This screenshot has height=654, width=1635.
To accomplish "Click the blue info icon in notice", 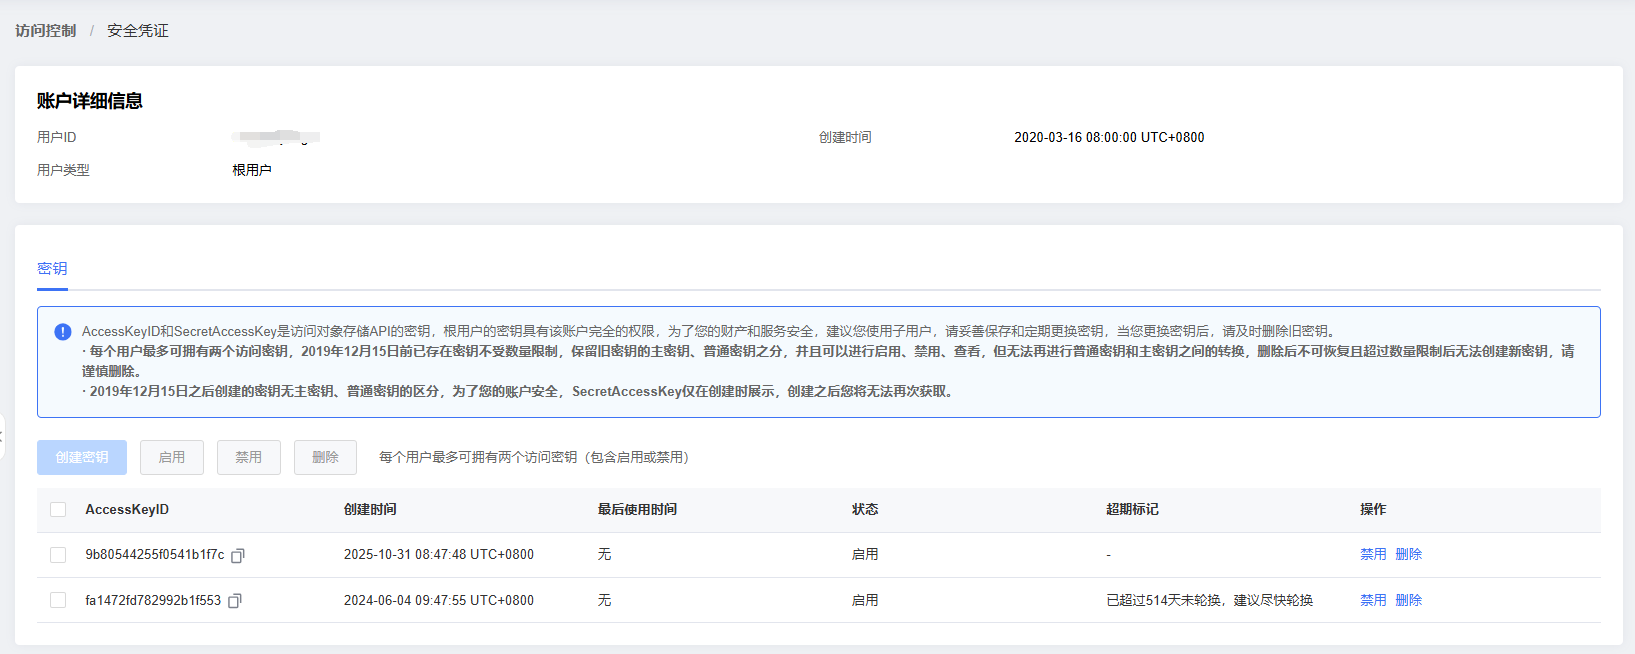I will coord(63,332).
